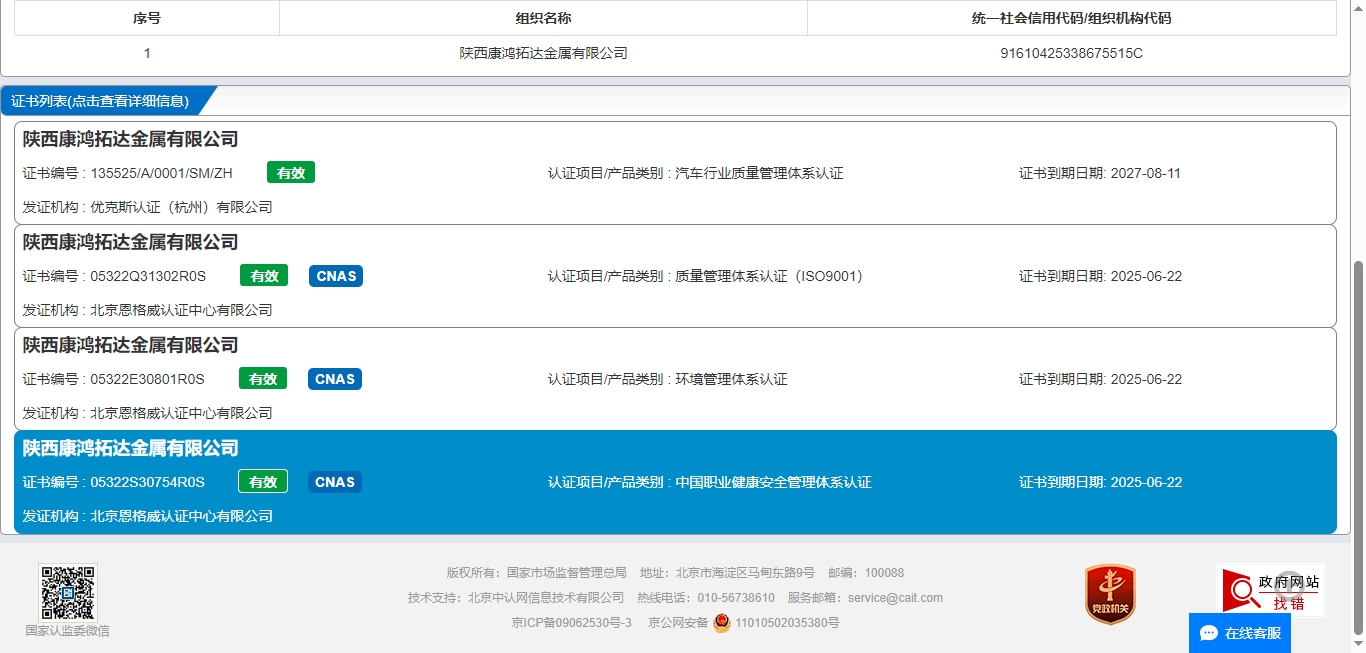Click the 证书列表(点击查看详细信息) tab header
The height and width of the screenshot is (653, 1366).
pos(100,101)
